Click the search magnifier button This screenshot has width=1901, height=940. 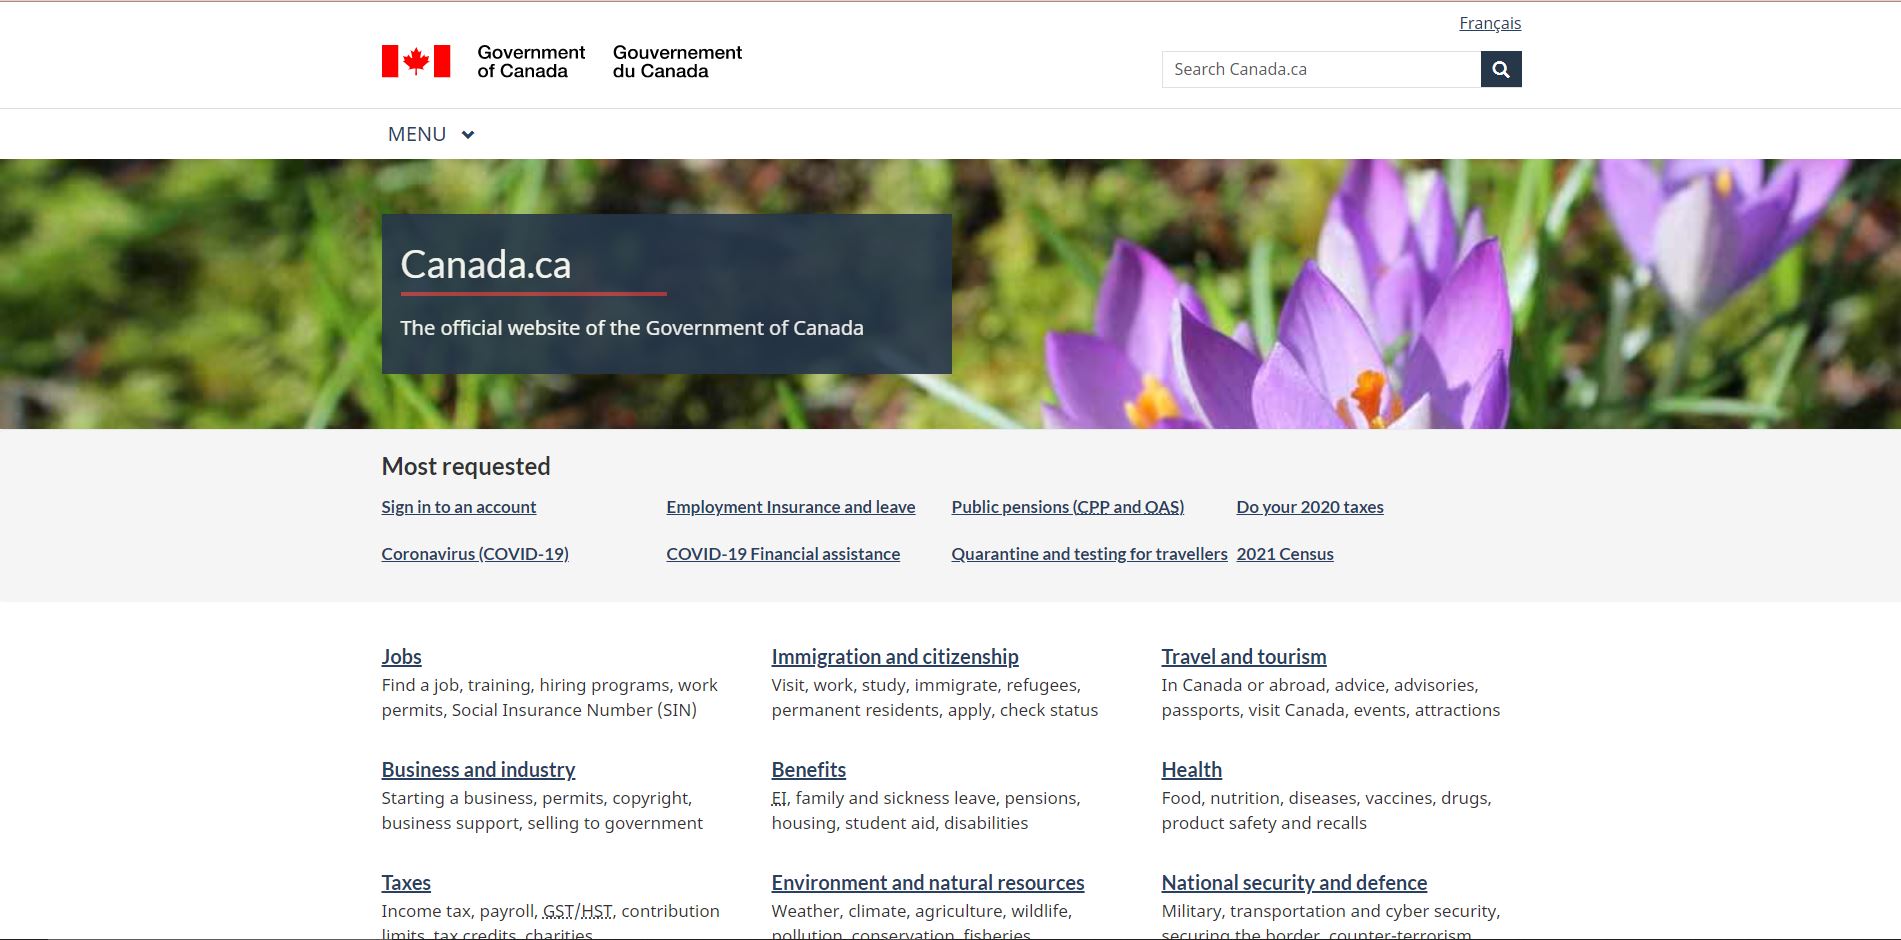tap(1501, 69)
